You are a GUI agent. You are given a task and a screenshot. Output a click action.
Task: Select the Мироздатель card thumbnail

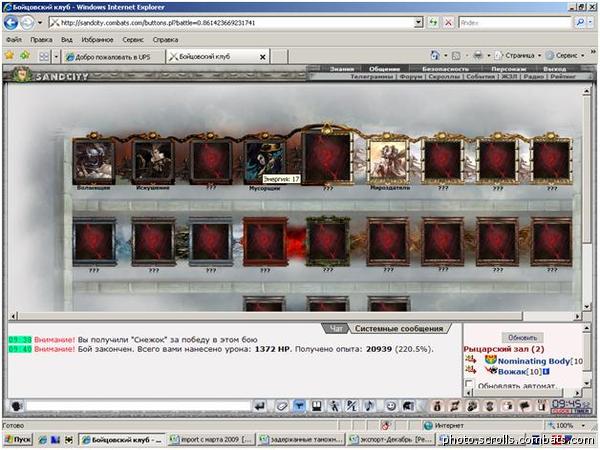(x=387, y=160)
